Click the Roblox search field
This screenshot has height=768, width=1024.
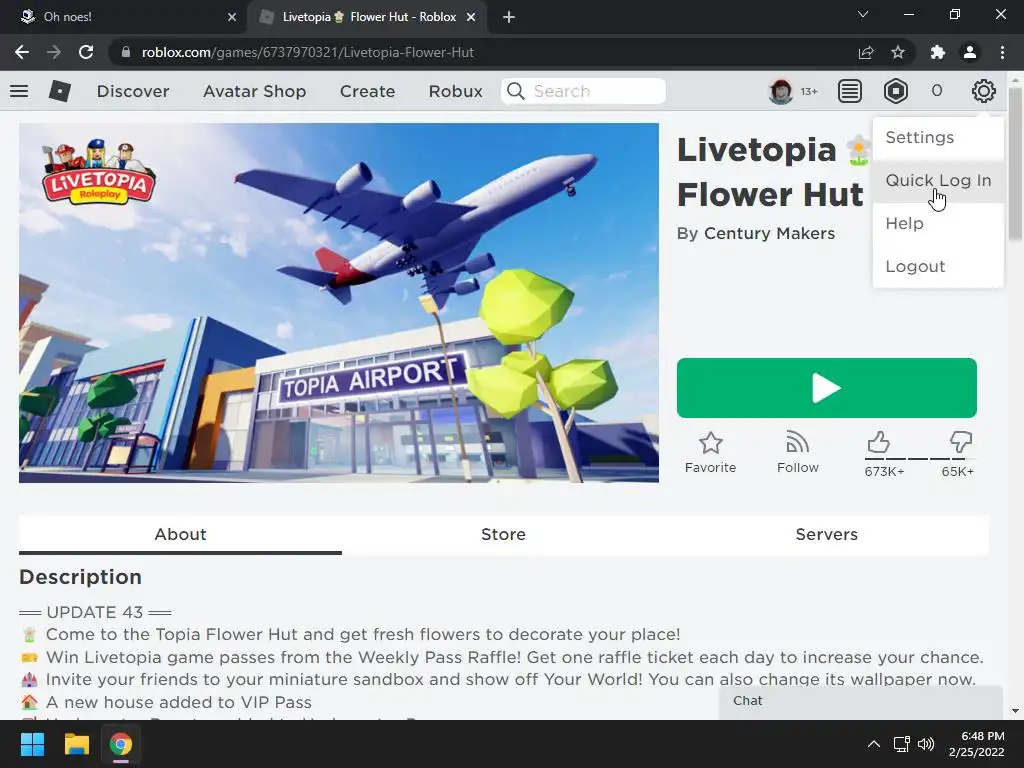tap(583, 91)
